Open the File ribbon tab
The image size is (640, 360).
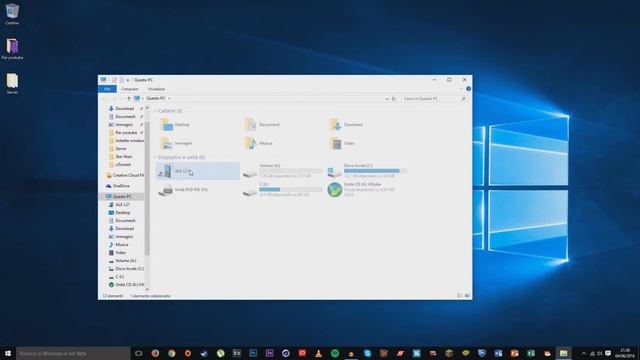coord(107,89)
